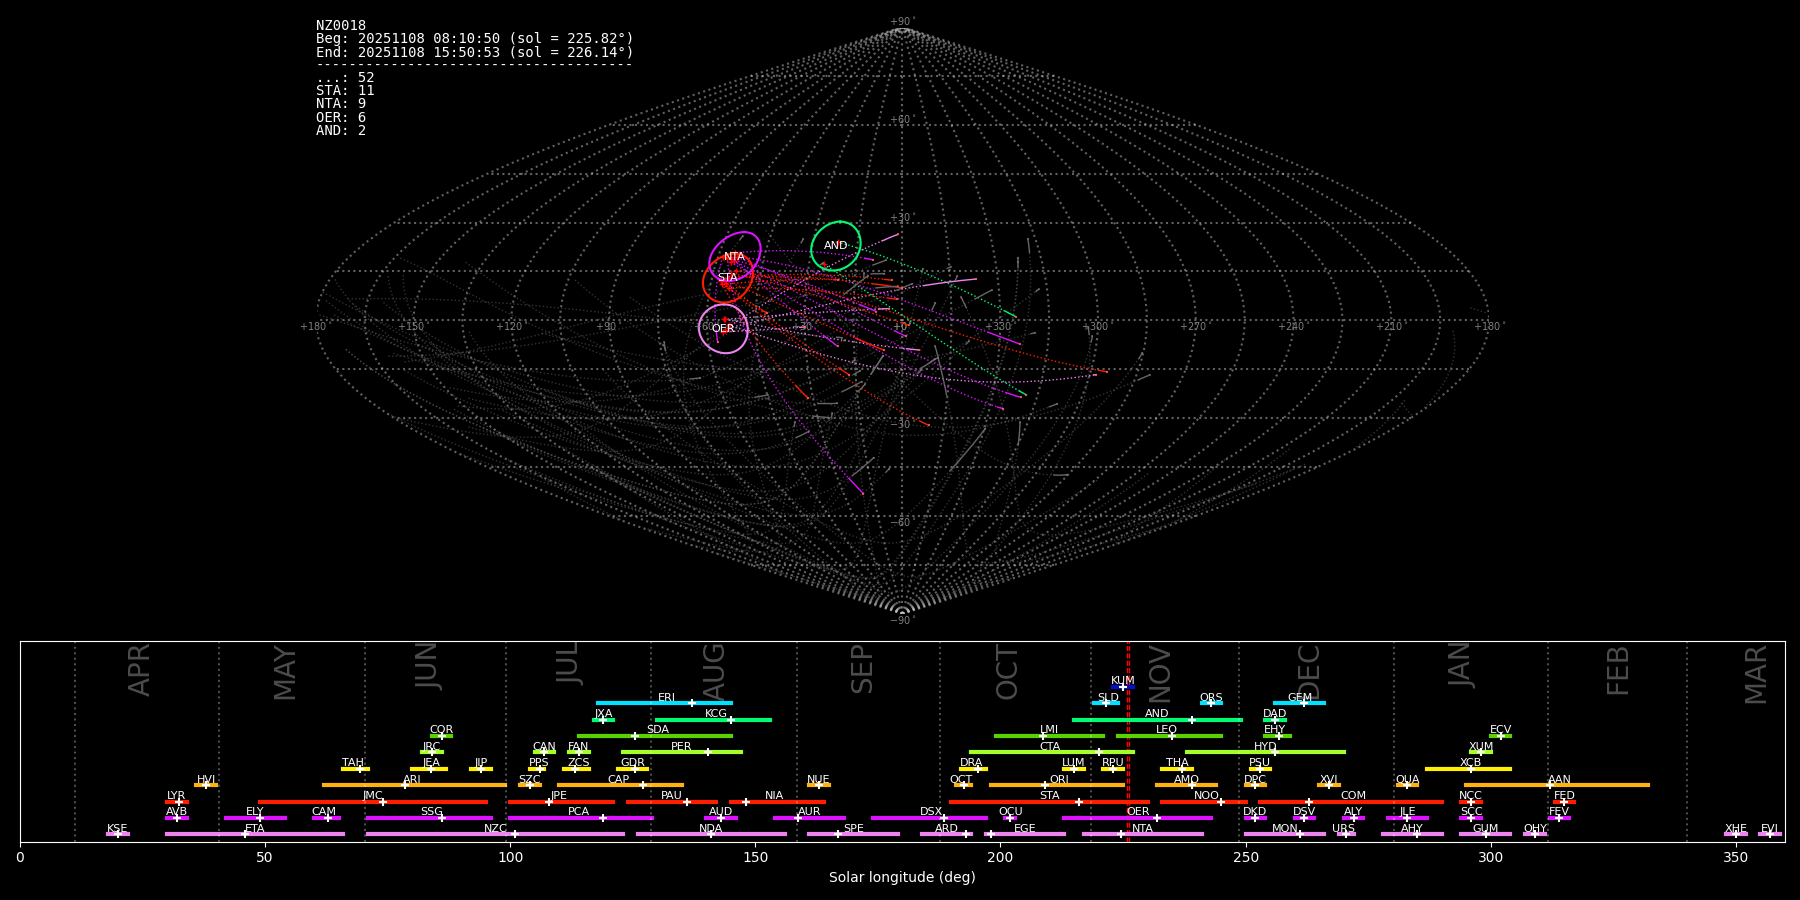
Task: Click the AND radiant label on the sky map
Action: pos(836,246)
